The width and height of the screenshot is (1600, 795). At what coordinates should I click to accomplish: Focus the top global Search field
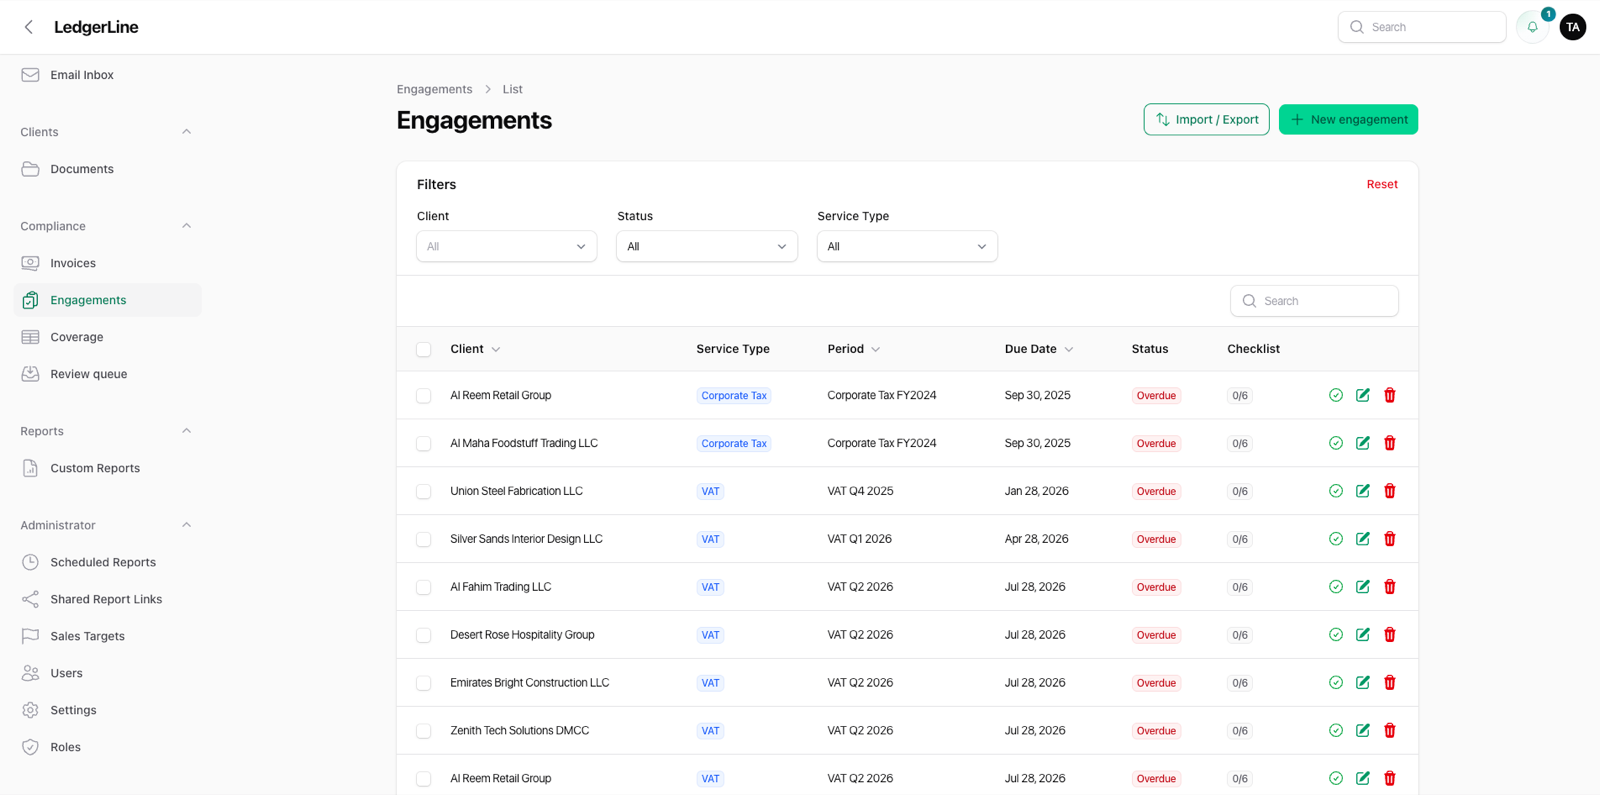point(1422,27)
